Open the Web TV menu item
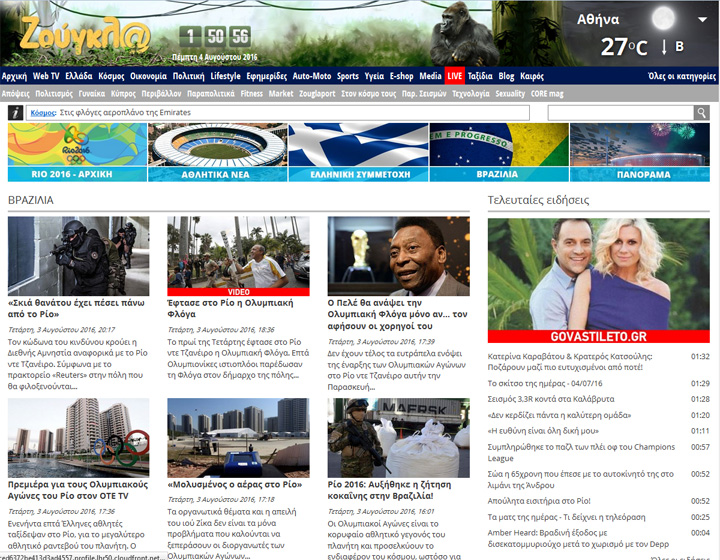 (x=46, y=76)
